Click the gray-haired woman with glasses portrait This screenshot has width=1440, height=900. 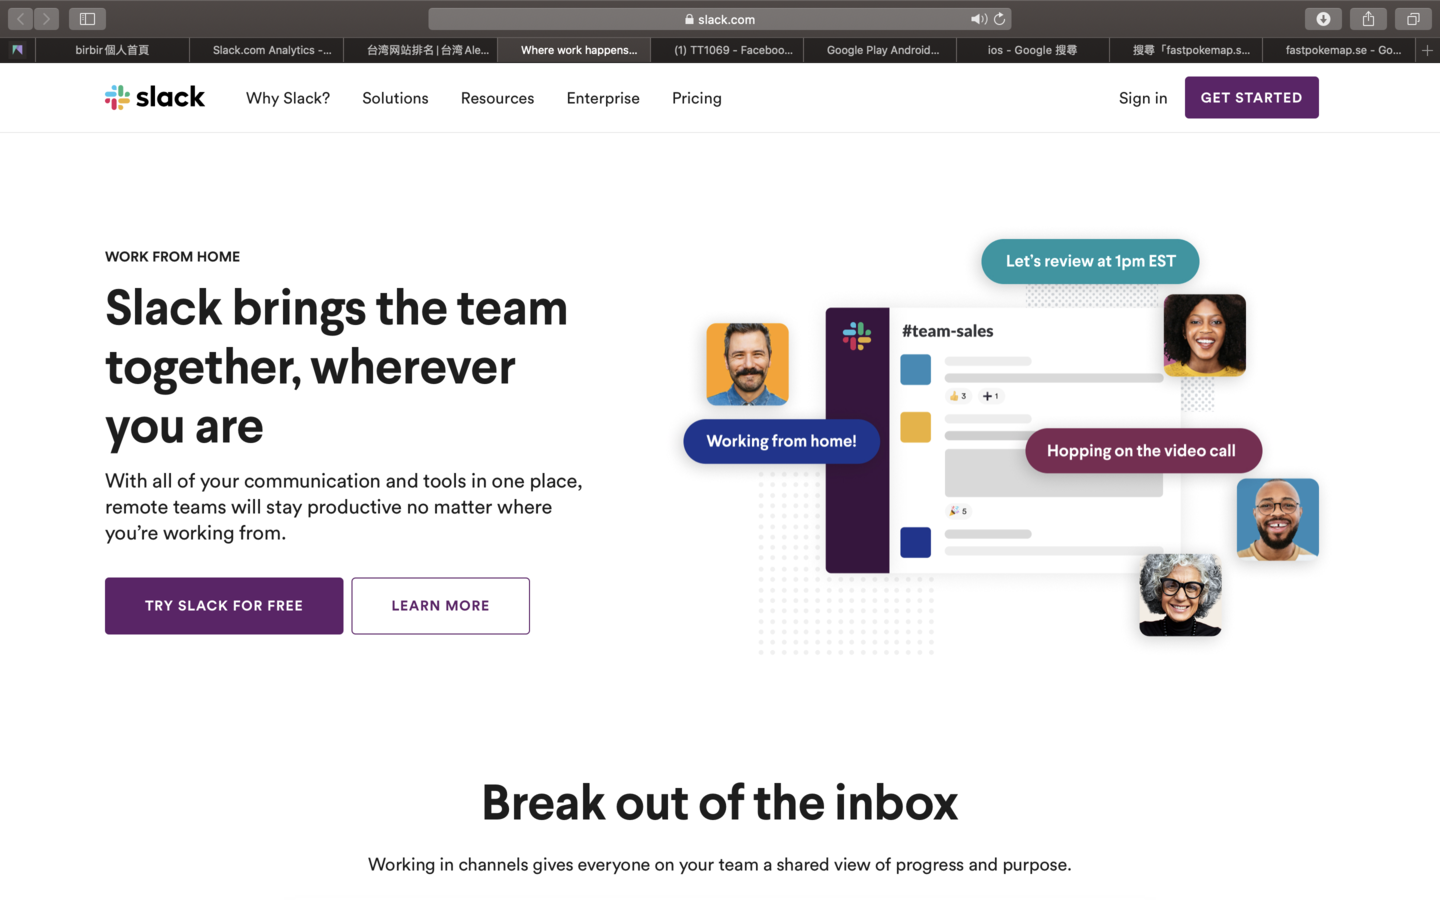click(x=1180, y=595)
